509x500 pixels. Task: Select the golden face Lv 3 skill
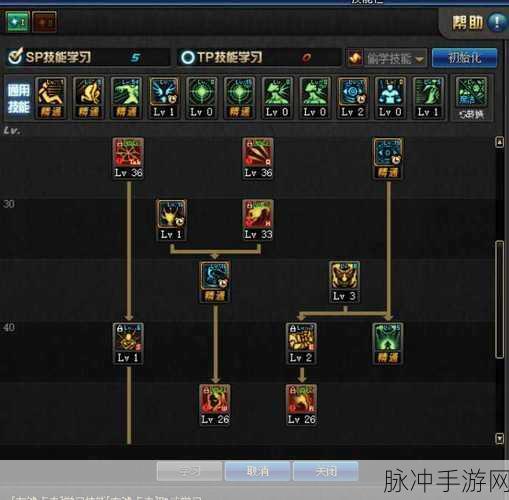click(344, 282)
